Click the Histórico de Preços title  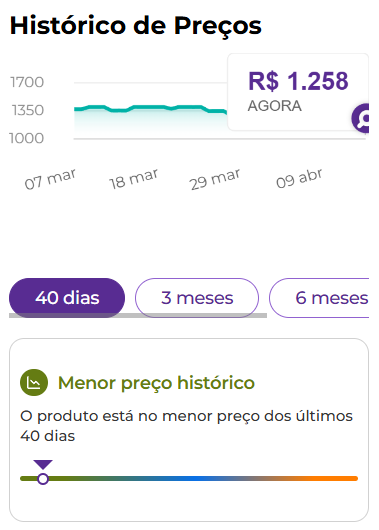click(x=136, y=26)
